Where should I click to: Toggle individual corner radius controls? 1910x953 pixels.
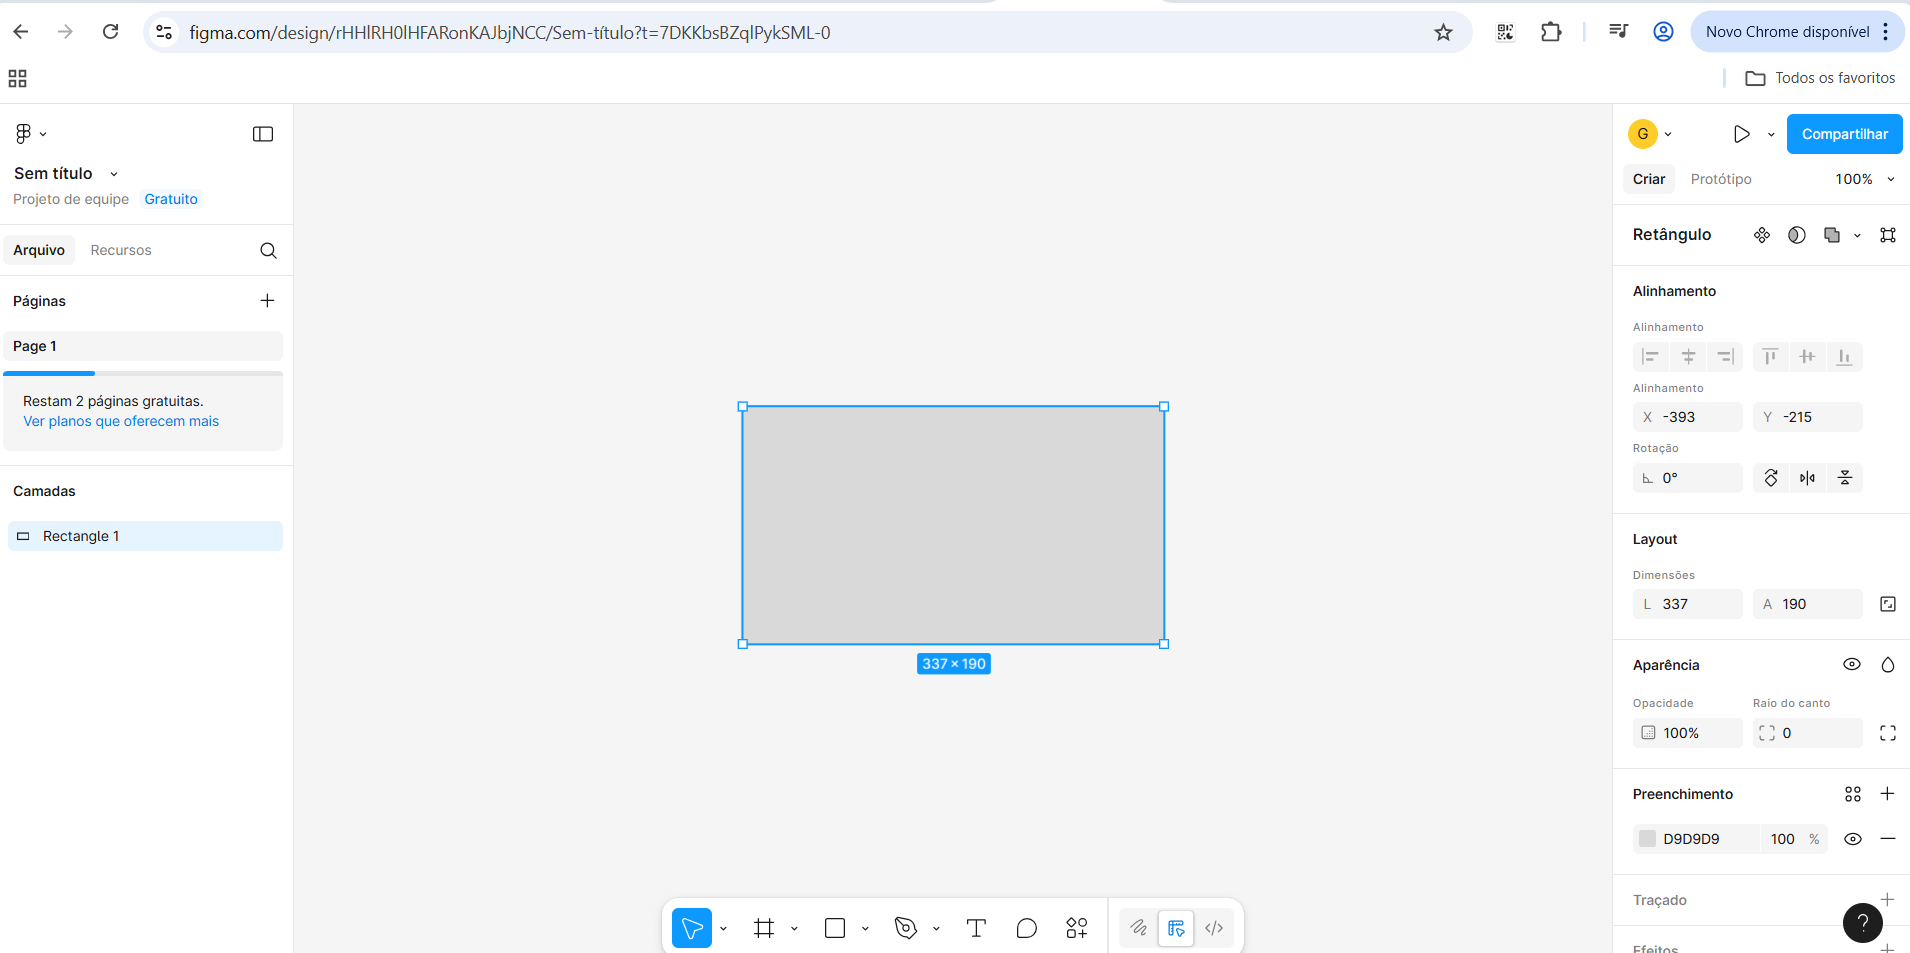1888,733
